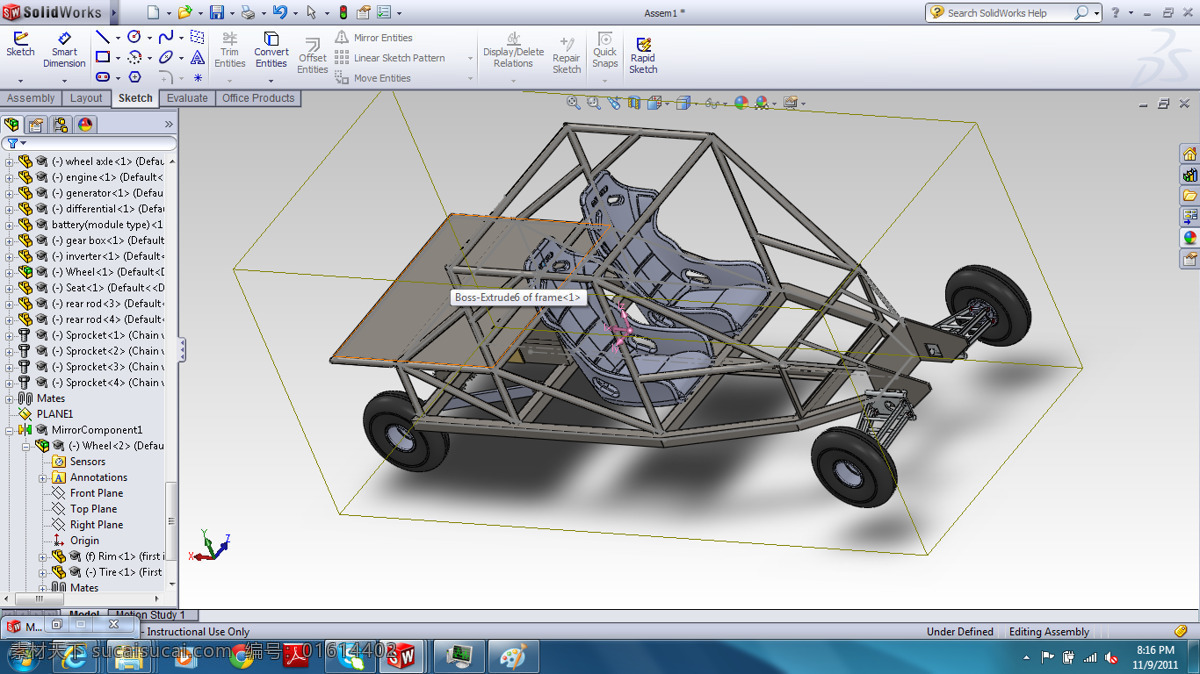1200x674 pixels.
Task: Click the Save icon in the top toolbar
Action: pyautogui.click(x=216, y=13)
